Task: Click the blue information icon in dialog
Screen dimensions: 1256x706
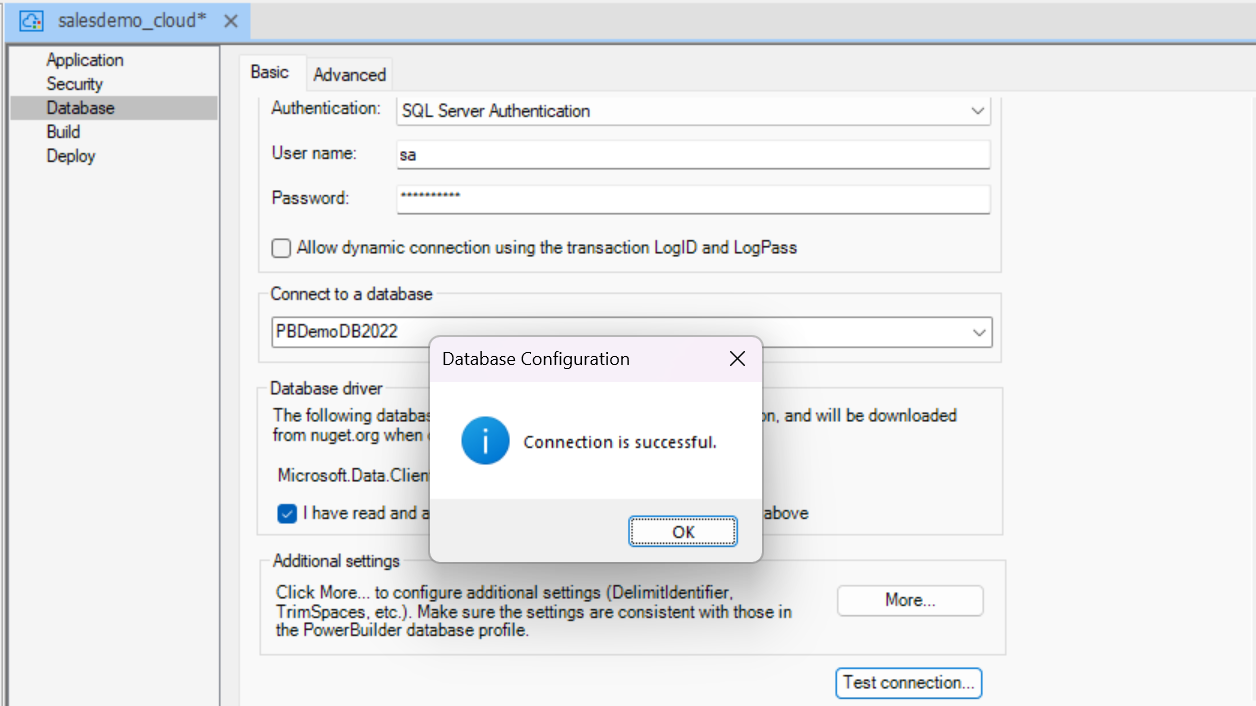Action: coord(485,441)
